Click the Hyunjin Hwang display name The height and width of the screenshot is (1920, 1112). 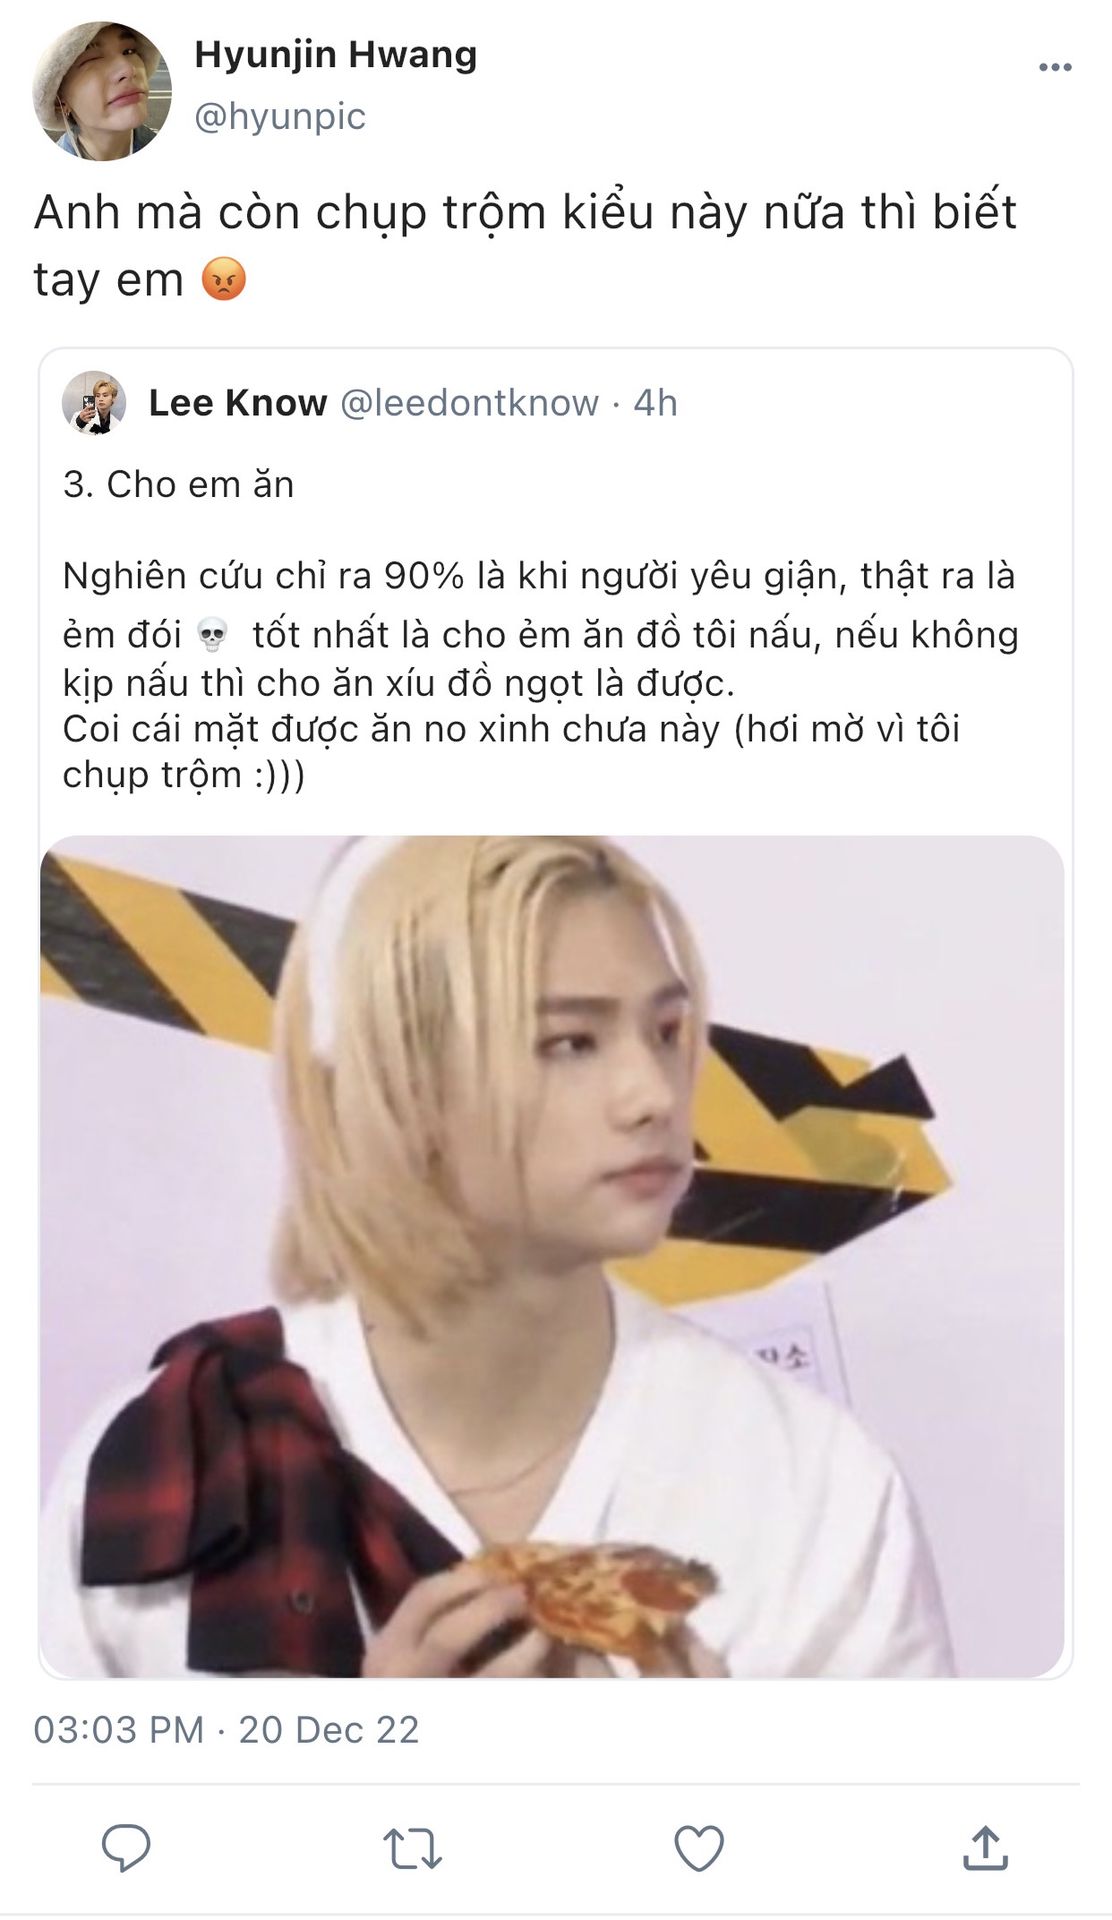pos(335,54)
